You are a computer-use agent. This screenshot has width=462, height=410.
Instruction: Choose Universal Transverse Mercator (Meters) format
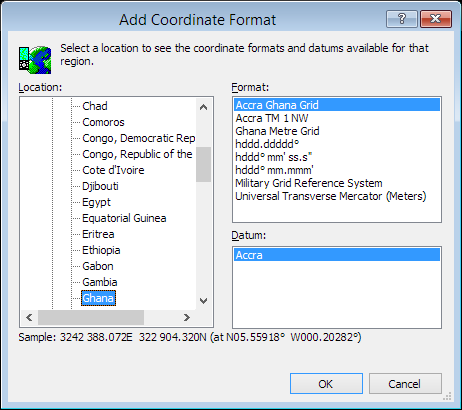[x=337, y=196]
